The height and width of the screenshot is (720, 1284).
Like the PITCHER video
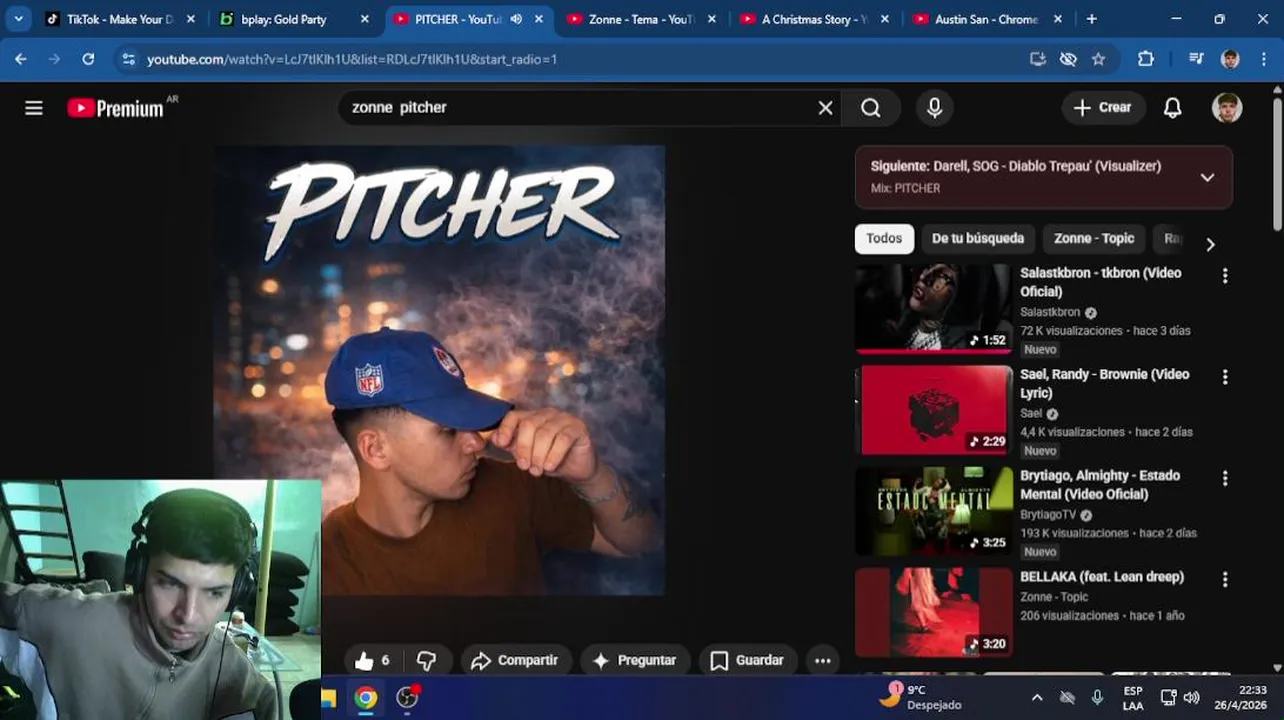coord(372,661)
